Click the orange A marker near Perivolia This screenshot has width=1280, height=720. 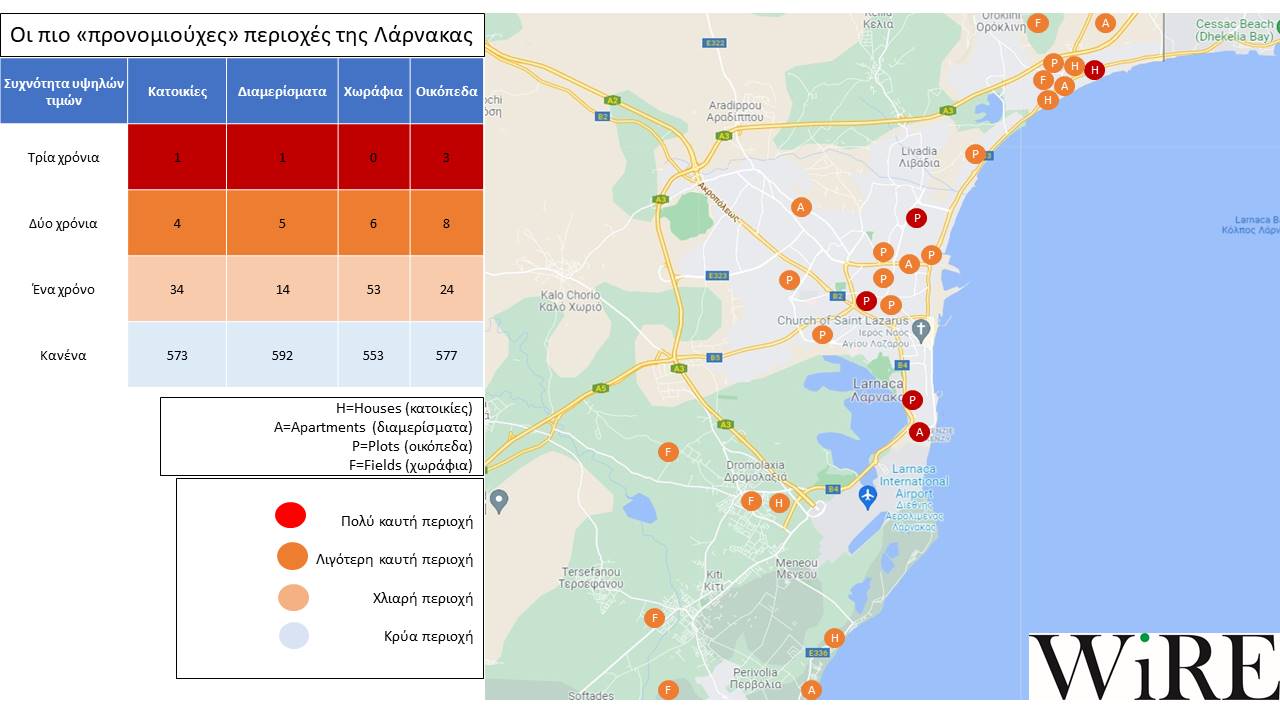point(811,690)
